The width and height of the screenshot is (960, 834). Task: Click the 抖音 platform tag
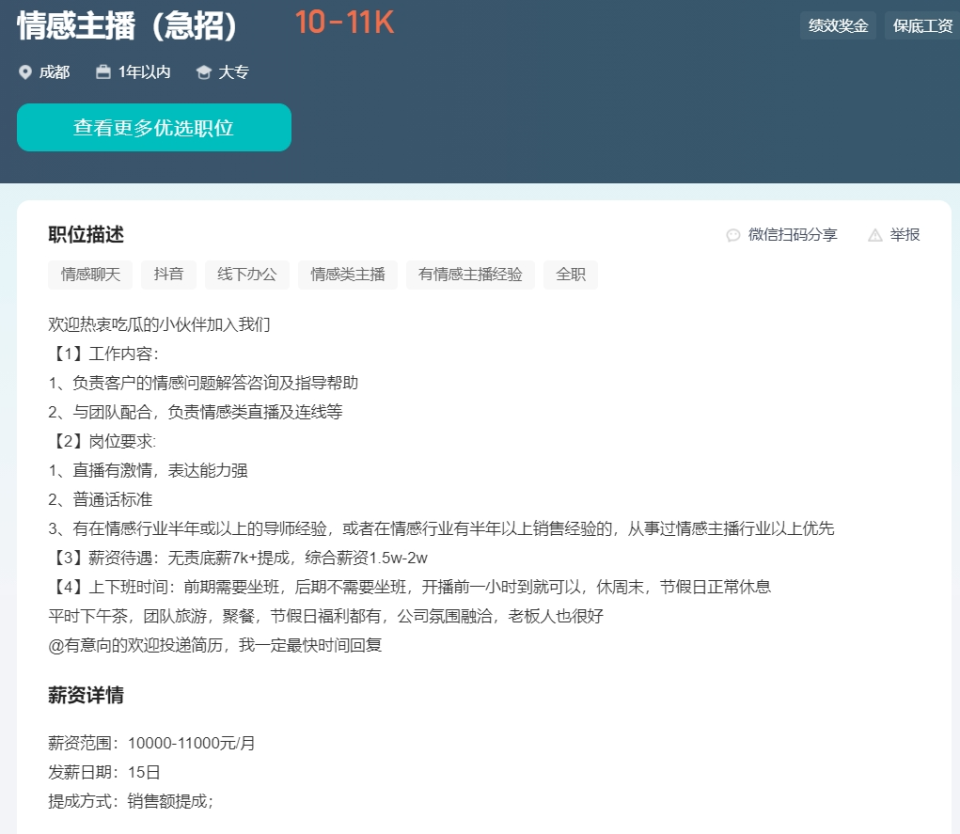point(166,274)
